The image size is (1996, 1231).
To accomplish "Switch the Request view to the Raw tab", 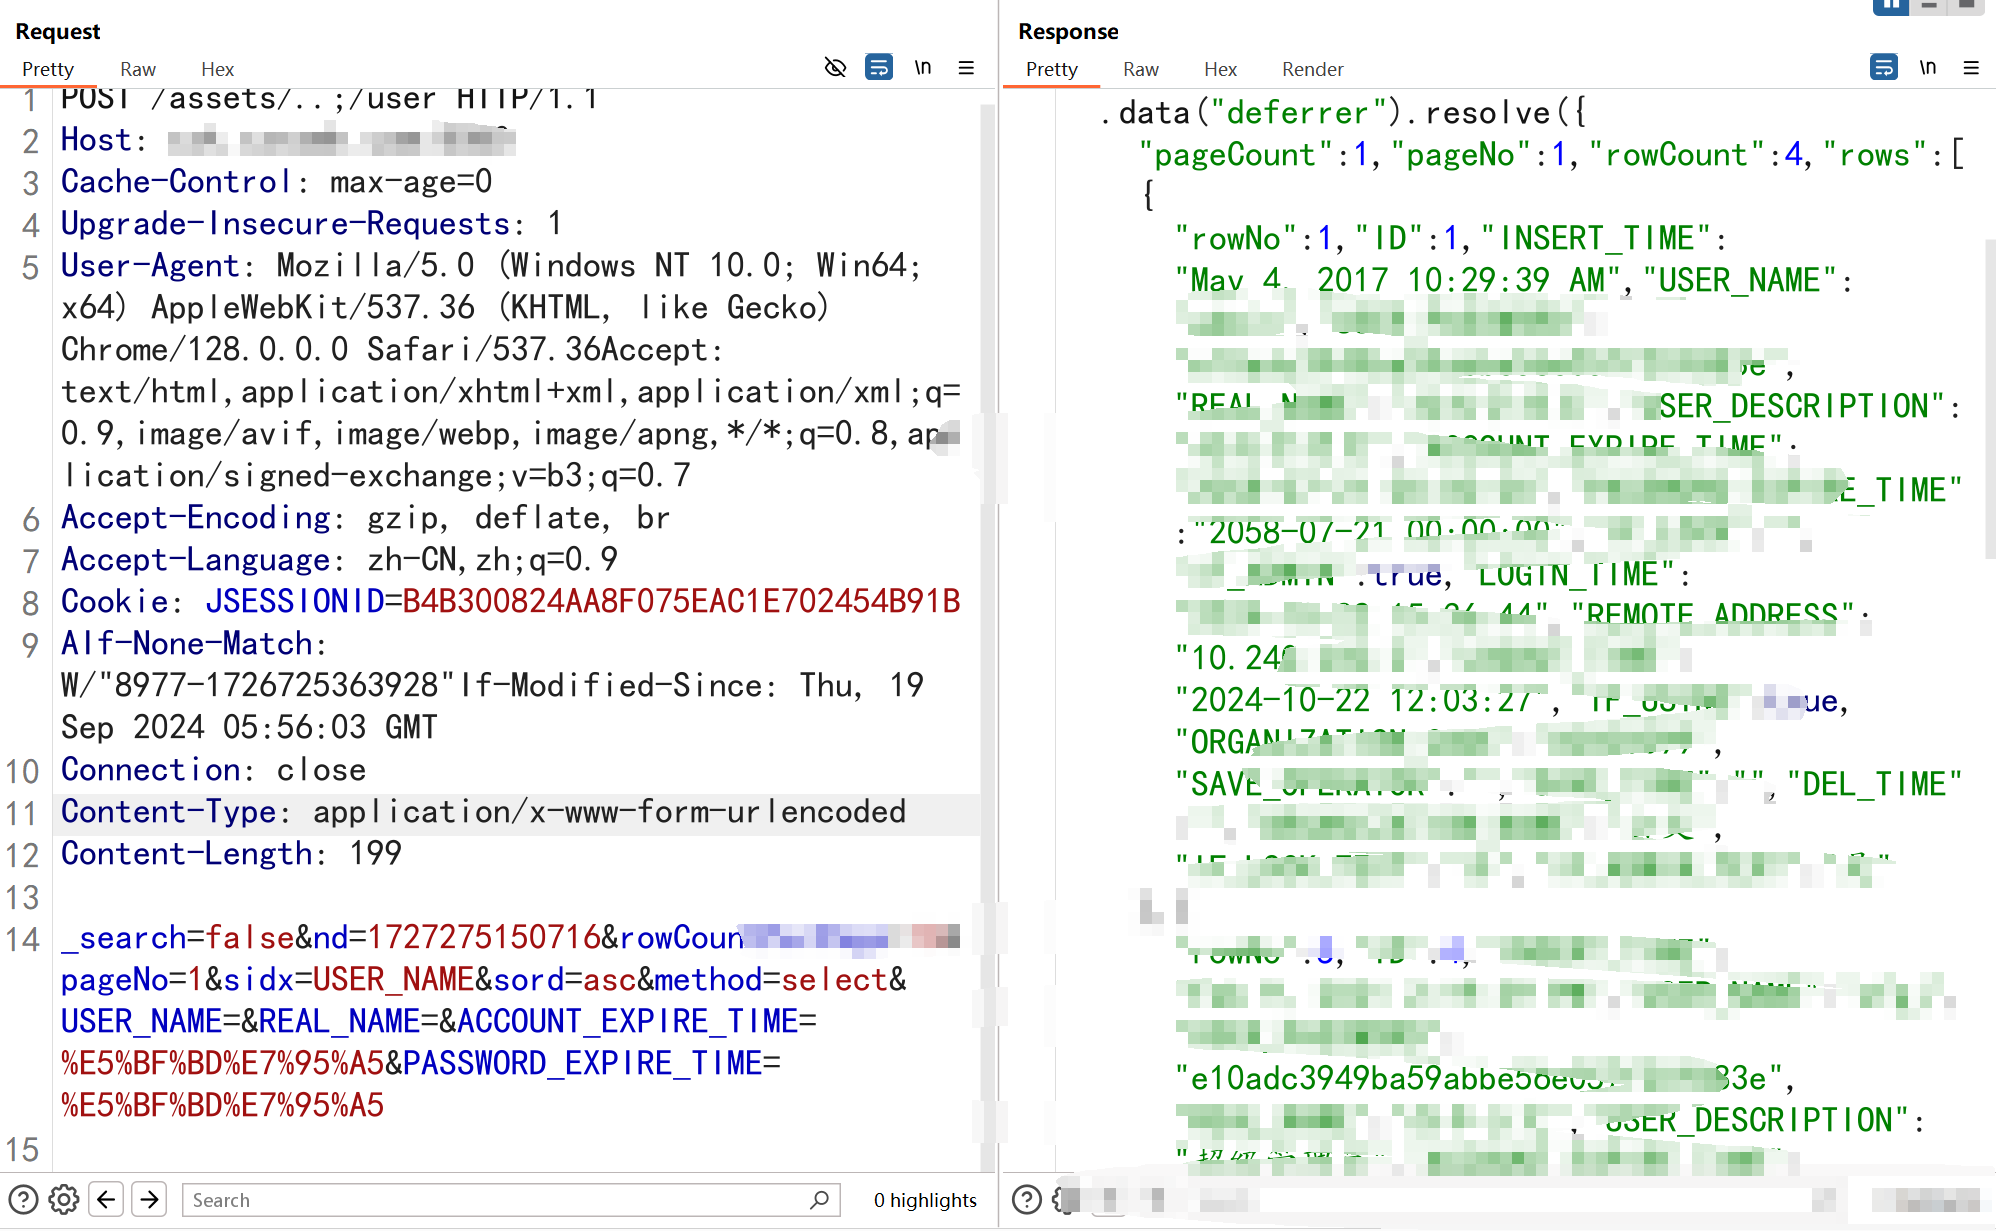I will click(x=138, y=69).
